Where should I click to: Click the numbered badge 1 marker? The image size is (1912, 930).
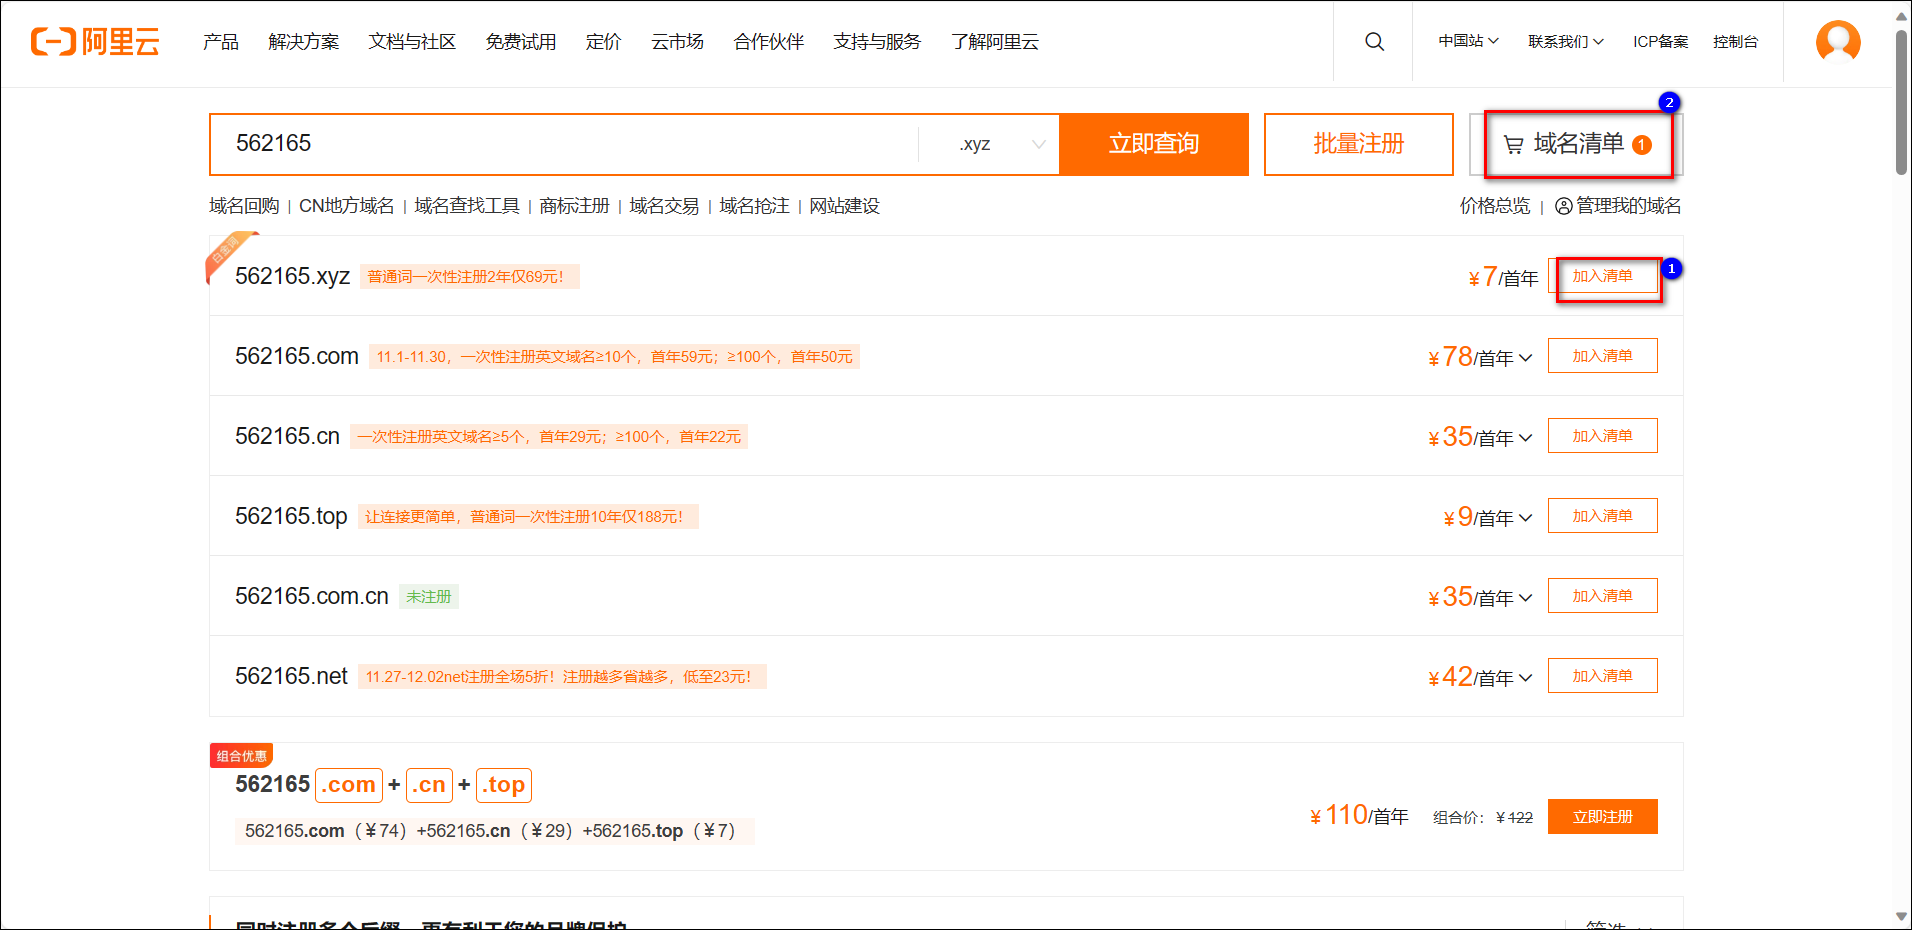click(1671, 269)
